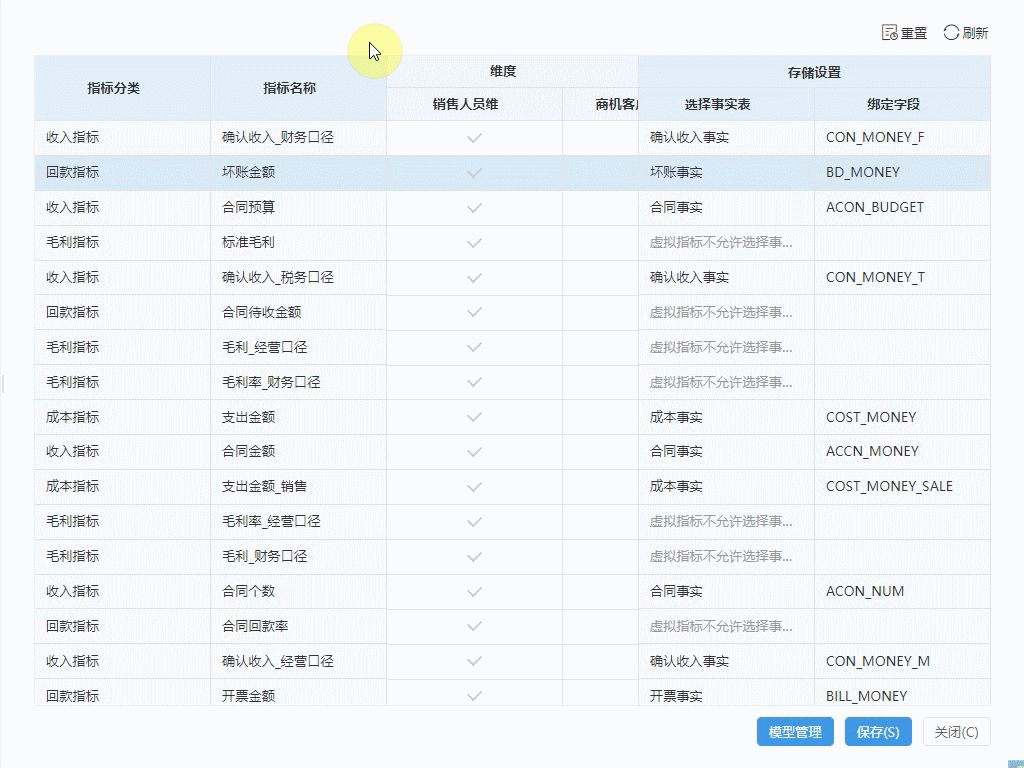Image resolution: width=1024 pixels, height=768 pixels.
Task: Click the 重置 reset icon
Action: point(889,33)
